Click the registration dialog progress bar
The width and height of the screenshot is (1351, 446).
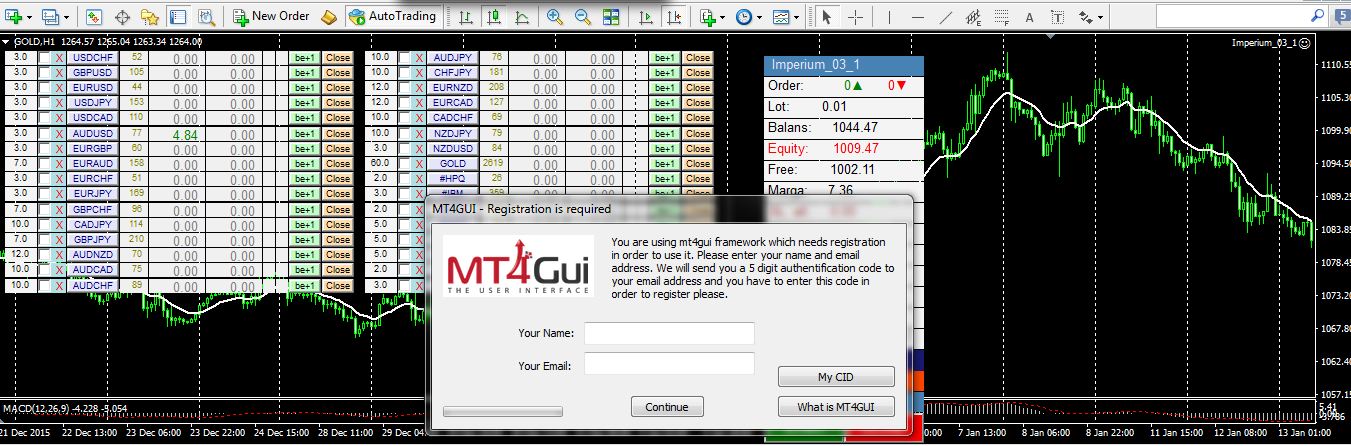(503, 411)
